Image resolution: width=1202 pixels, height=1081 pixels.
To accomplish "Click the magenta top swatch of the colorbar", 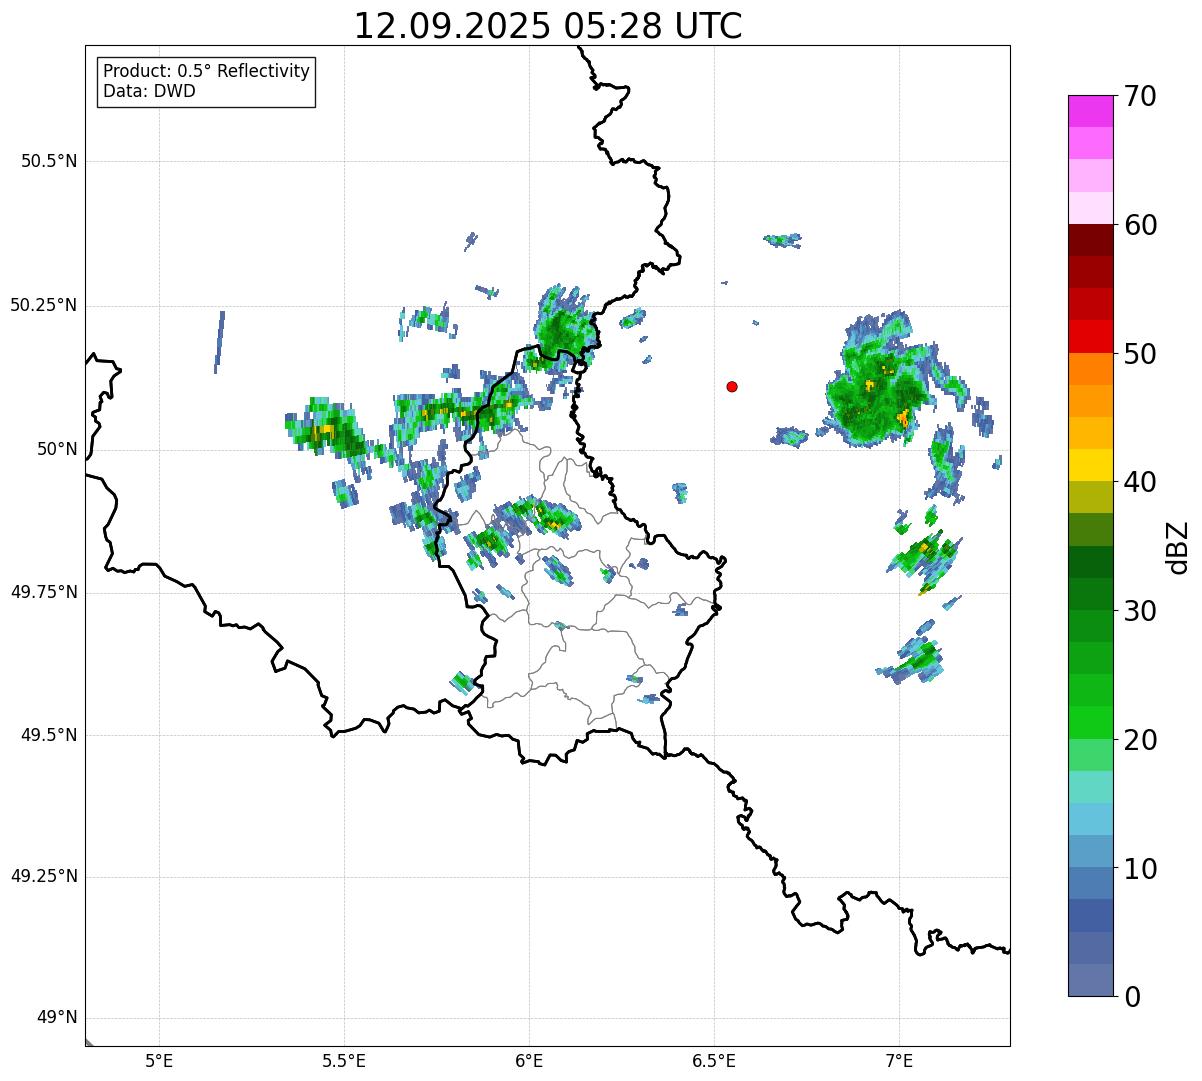I will tap(1090, 111).
